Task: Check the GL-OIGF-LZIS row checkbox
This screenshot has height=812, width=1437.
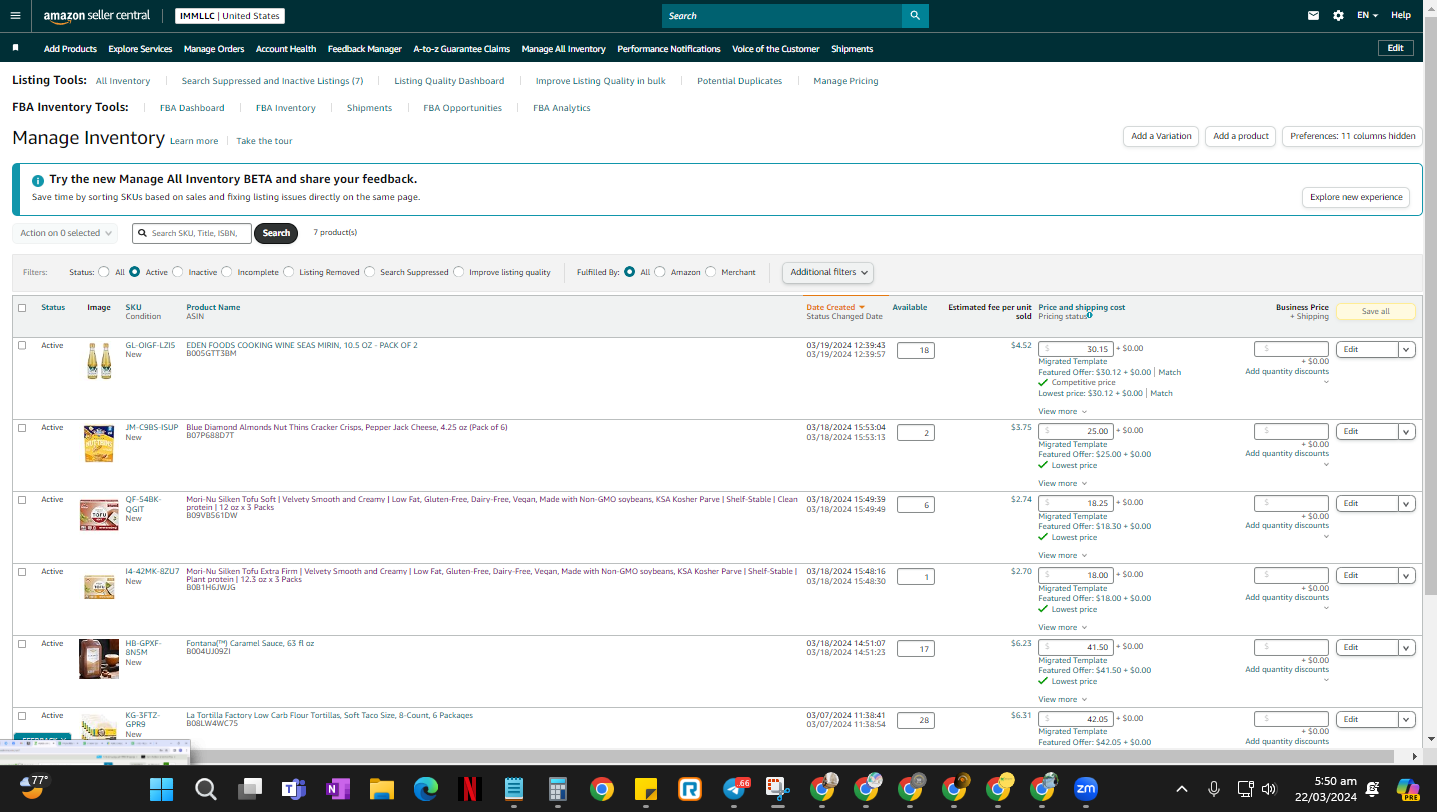Action: tap(22, 345)
